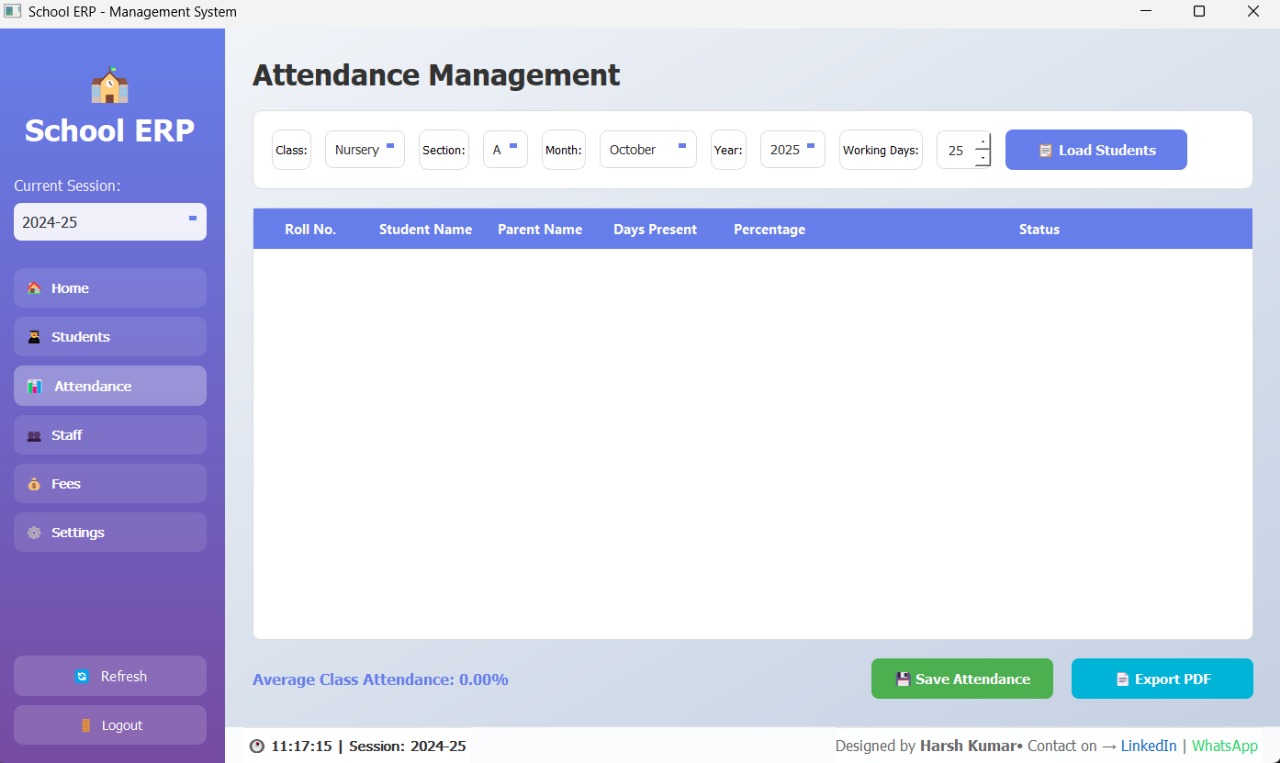The height and width of the screenshot is (763, 1280).
Task: Open the LinkedIn contact link
Action: [1148, 746]
